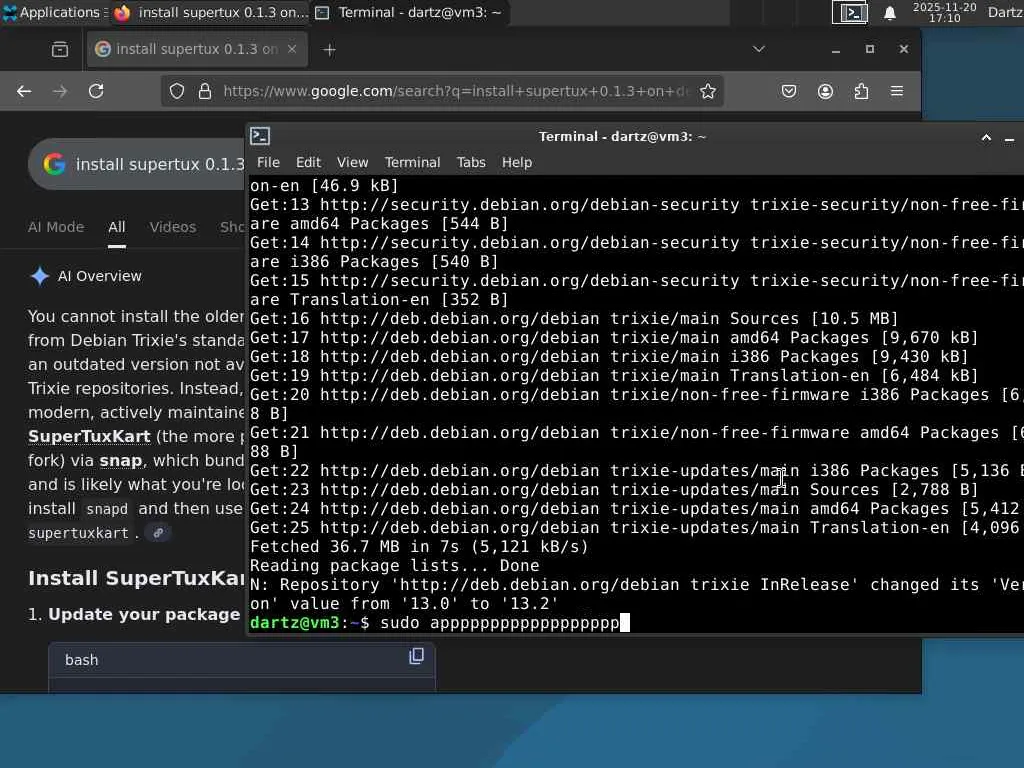Viewport: 1024px width, 768px height.
Task: Follow the SuperTuxKart link in AI Overview
Action: (x=89, y=436)
